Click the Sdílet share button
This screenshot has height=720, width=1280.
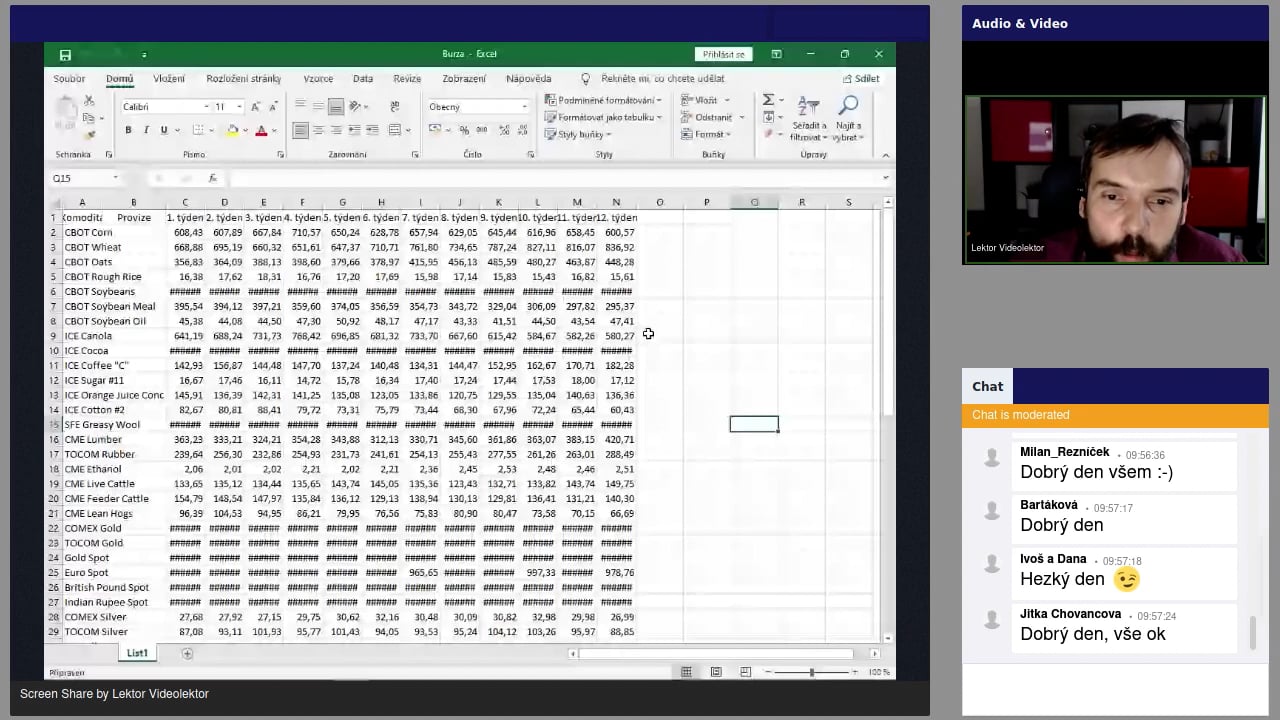(x=861, y=79)
